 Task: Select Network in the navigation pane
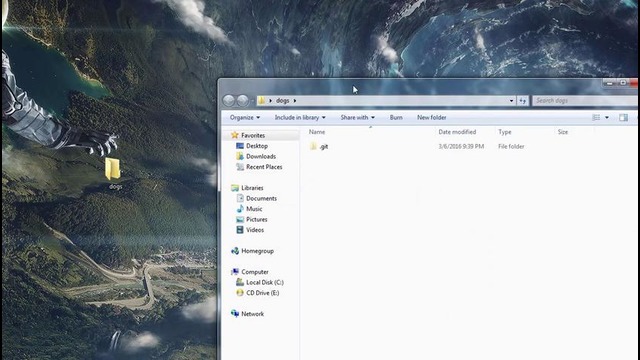coord(252,314)
